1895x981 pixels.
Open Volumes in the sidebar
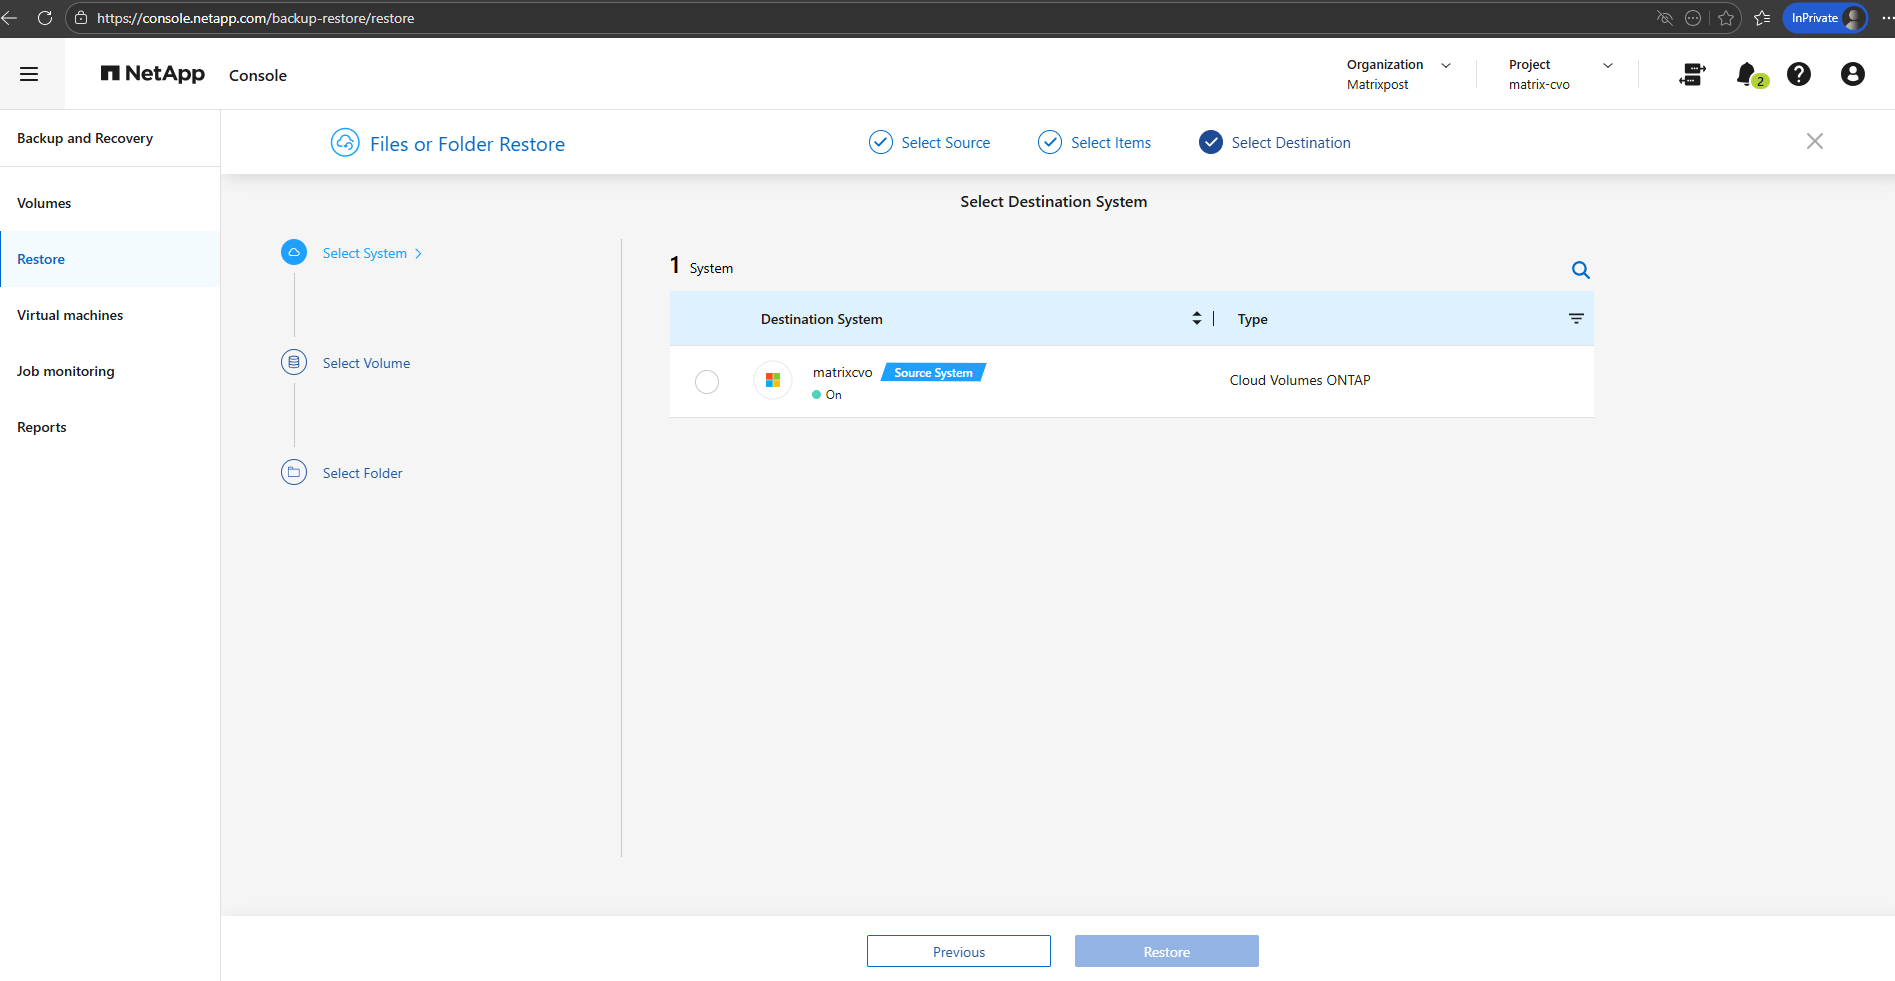(44, 203)
